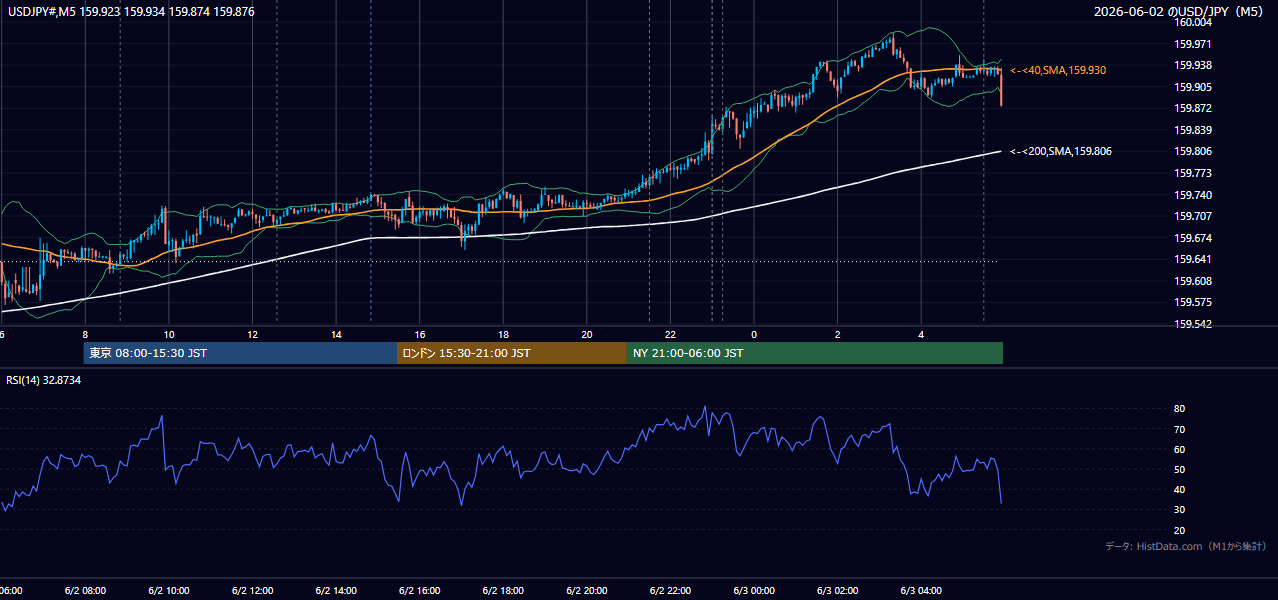
Task: Click the 6/3 04:00 time axis label
Action: (x=921, y=591)
